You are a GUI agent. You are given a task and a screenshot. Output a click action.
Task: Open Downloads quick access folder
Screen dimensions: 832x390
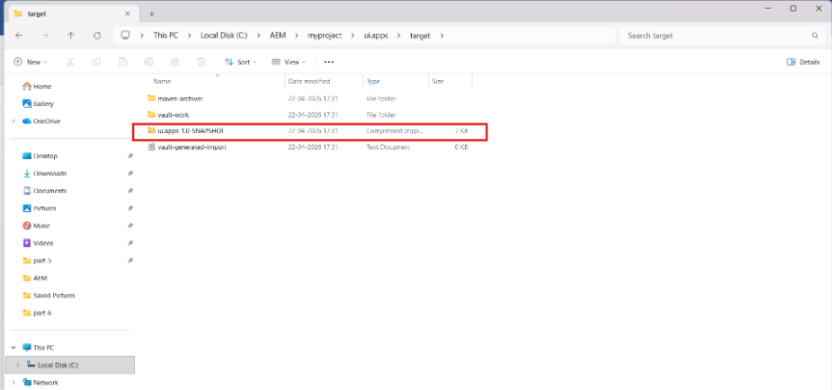[45, 174]
